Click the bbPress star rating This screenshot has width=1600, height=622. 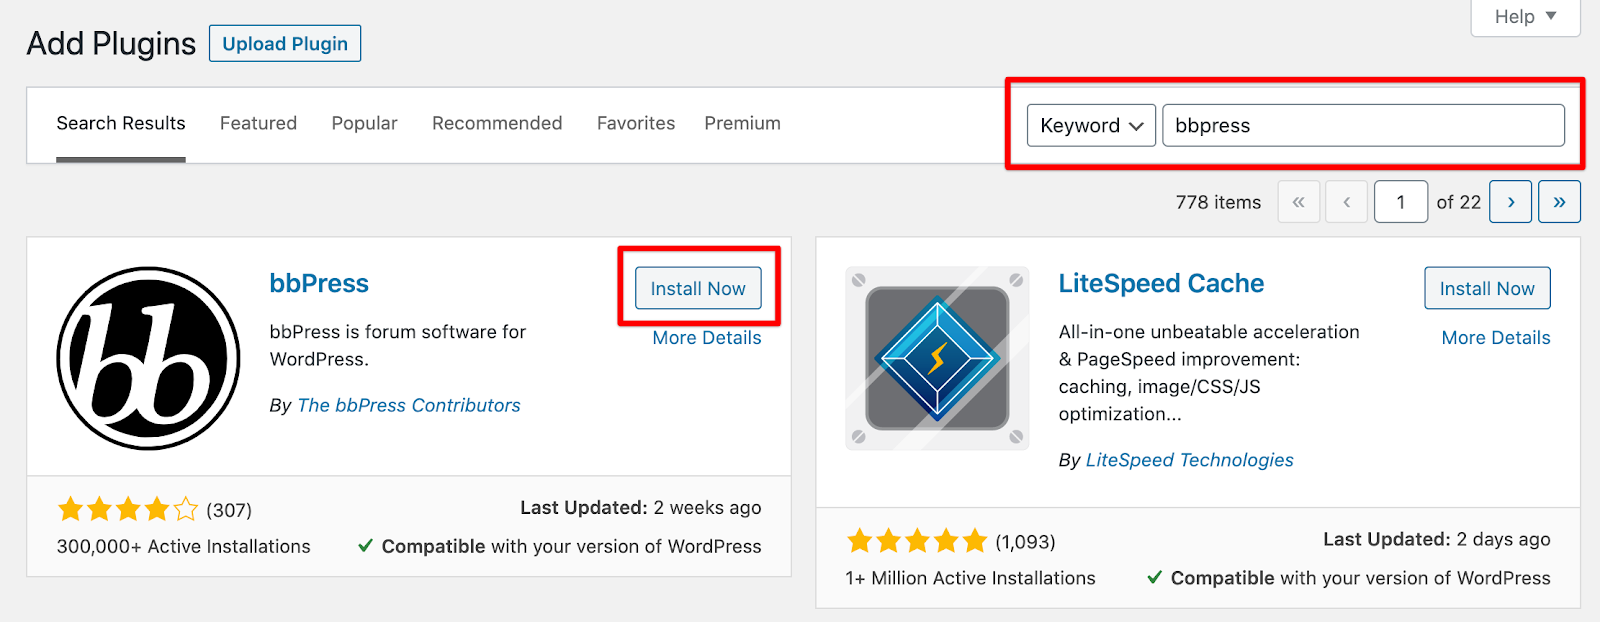point(128,510)
